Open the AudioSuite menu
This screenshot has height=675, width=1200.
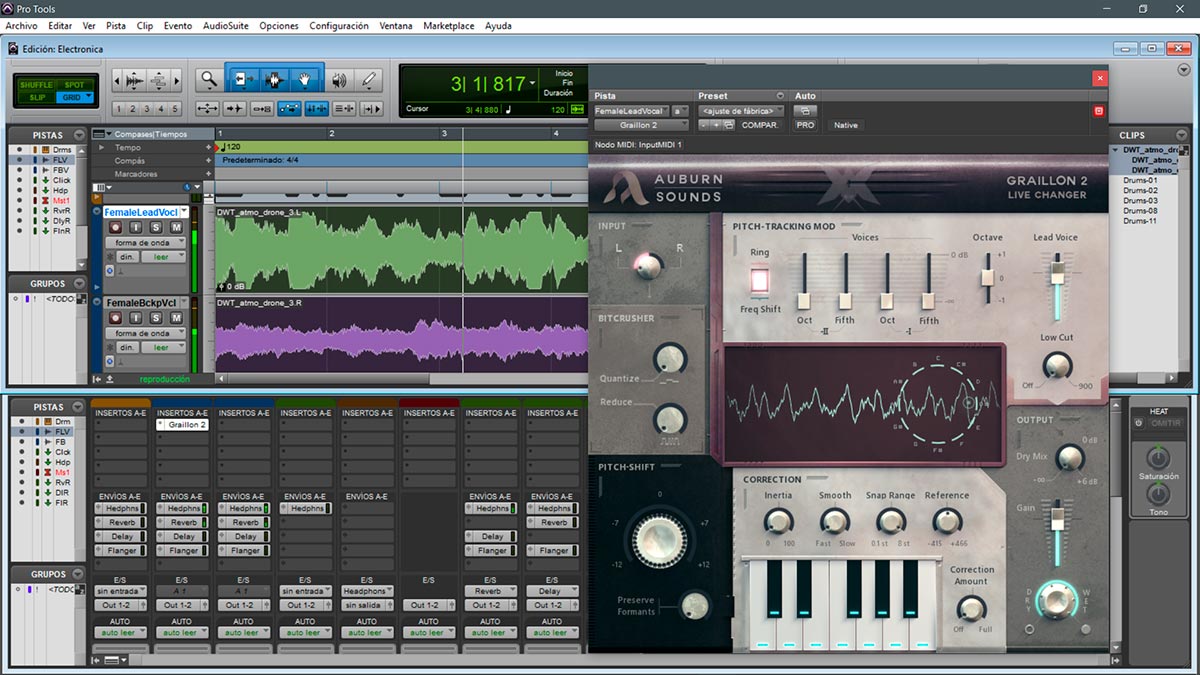(226, 26)
